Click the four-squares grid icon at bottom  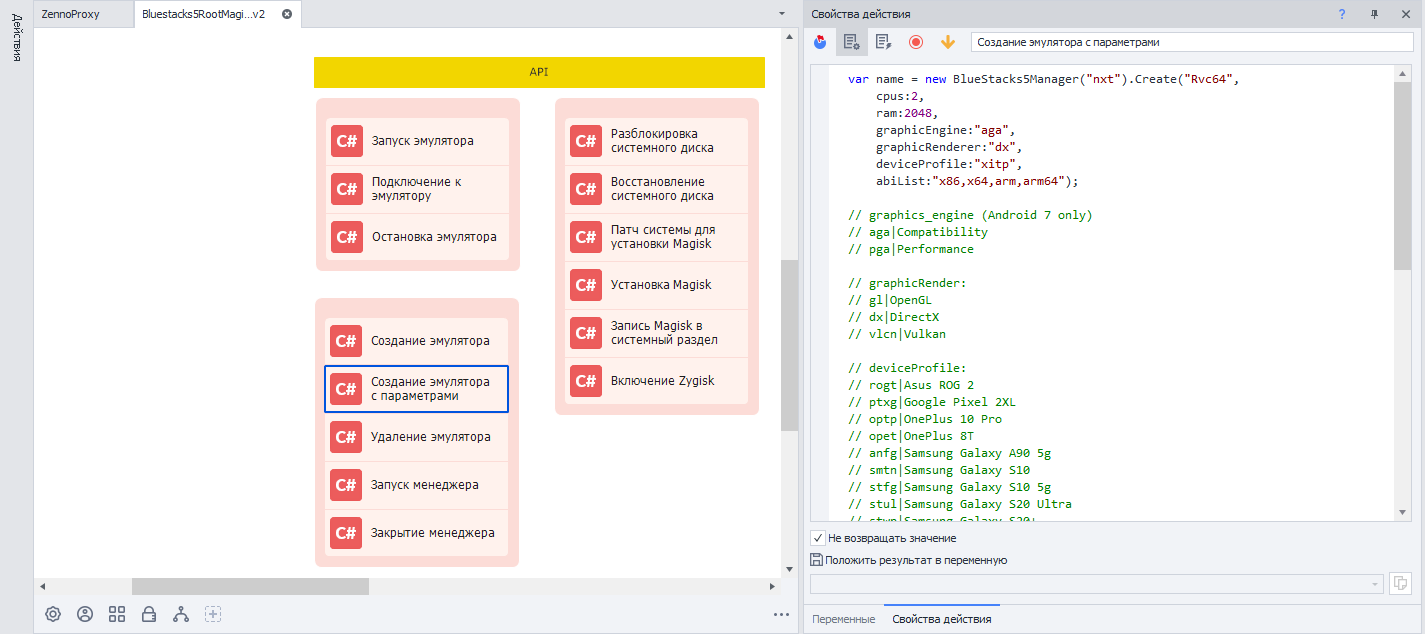[117, 614]
